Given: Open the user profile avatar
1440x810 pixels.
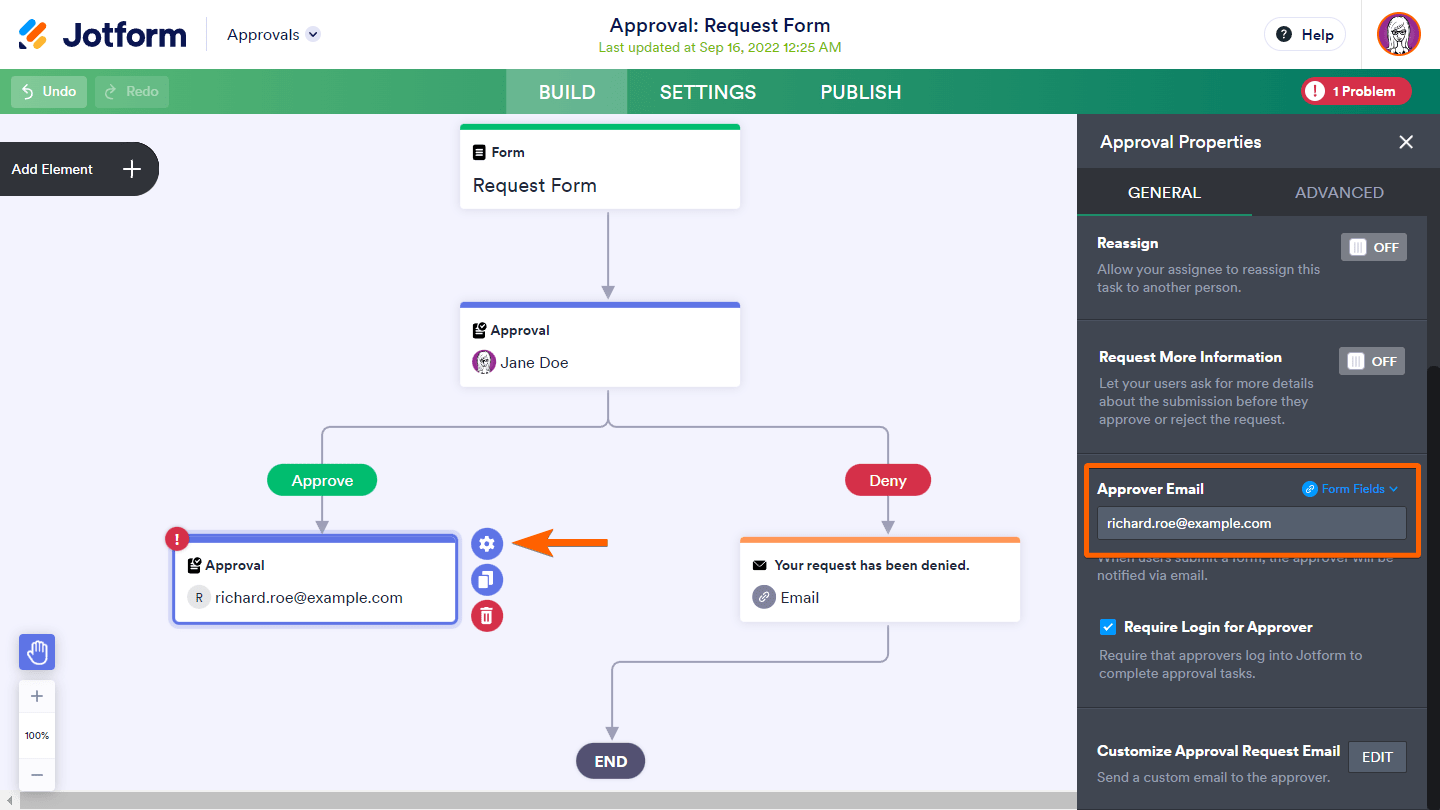Looking at the screenshot, I should pos(1398,35).
